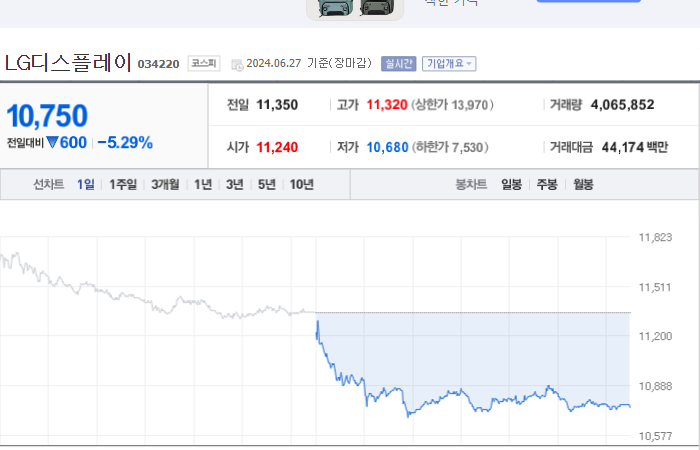Click the 상한가 13,970 text
700x450 pixels.
[x=452, y=105]
